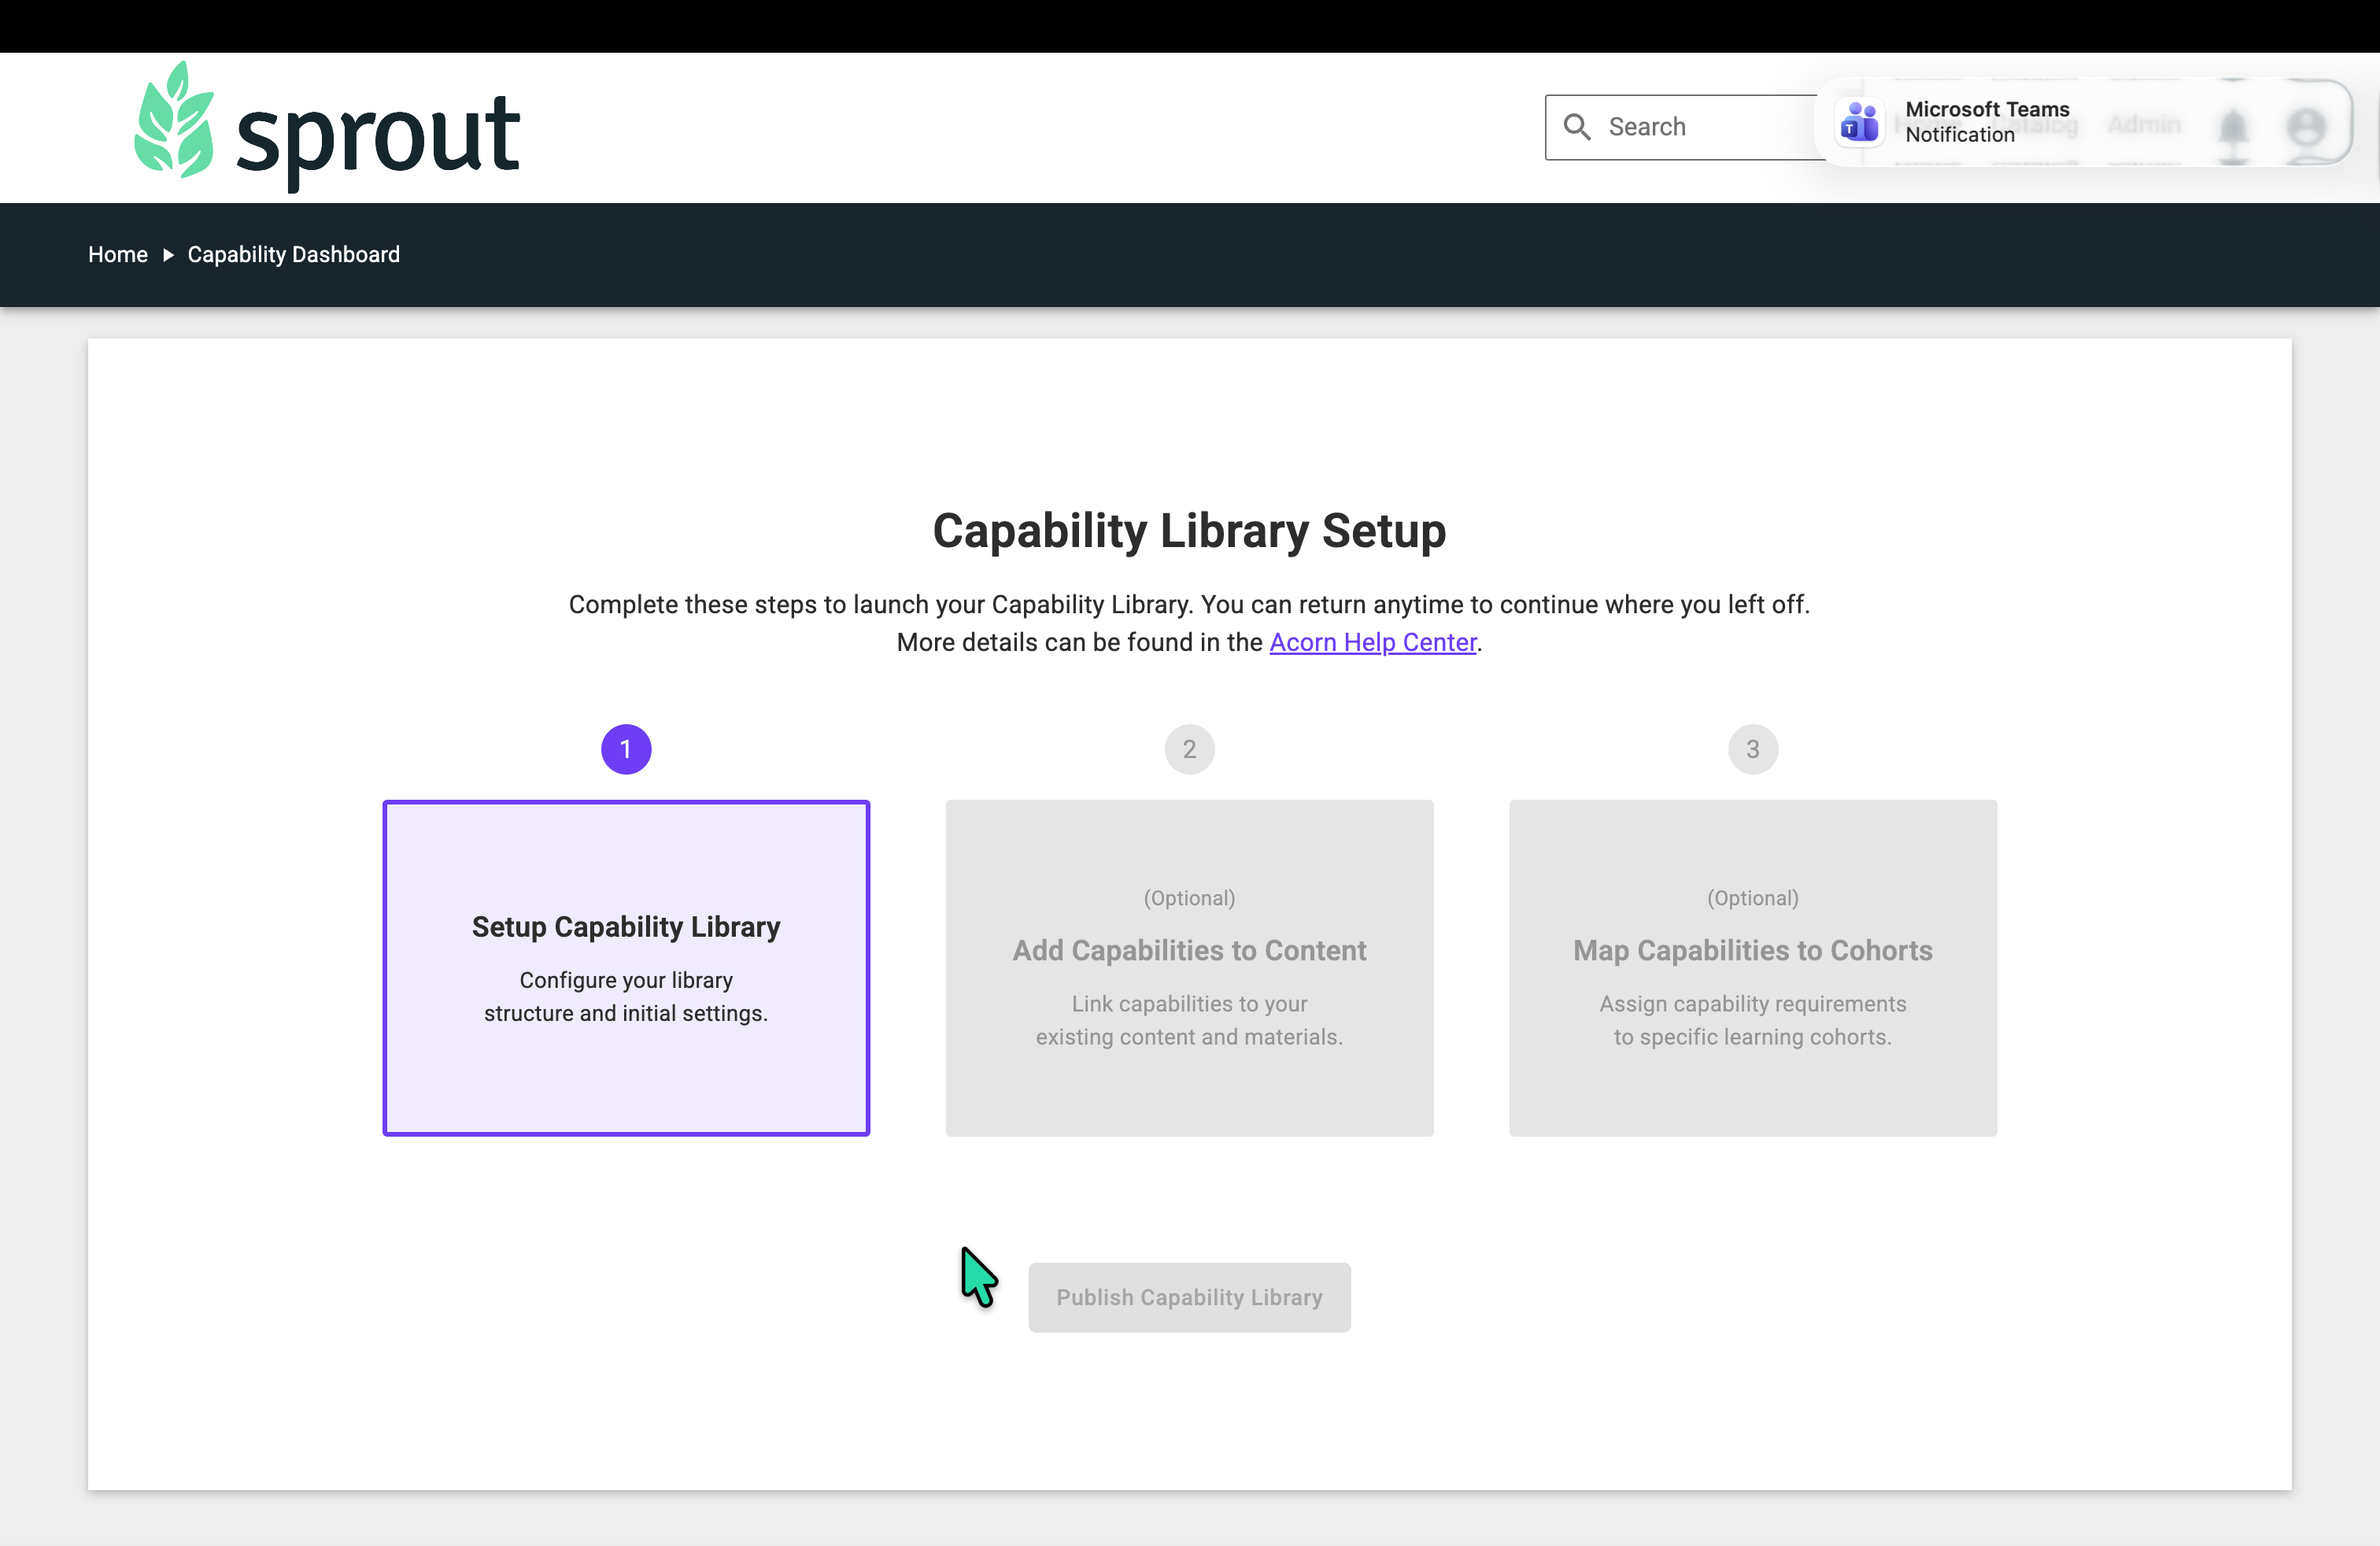Click the step 2 grey circle
The width and height of the screenshot is (2380, 1546).
click(1189, 749)
